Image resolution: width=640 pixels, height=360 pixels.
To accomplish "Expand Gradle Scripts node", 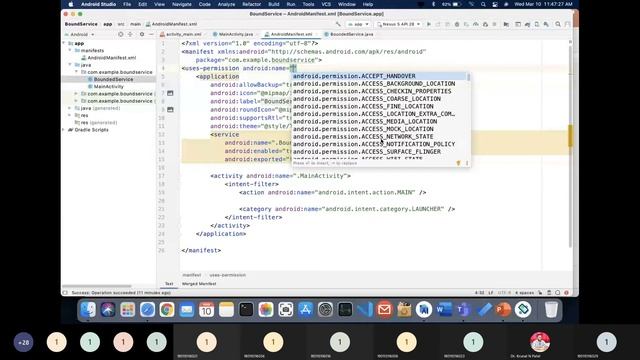I will [63, 130].
